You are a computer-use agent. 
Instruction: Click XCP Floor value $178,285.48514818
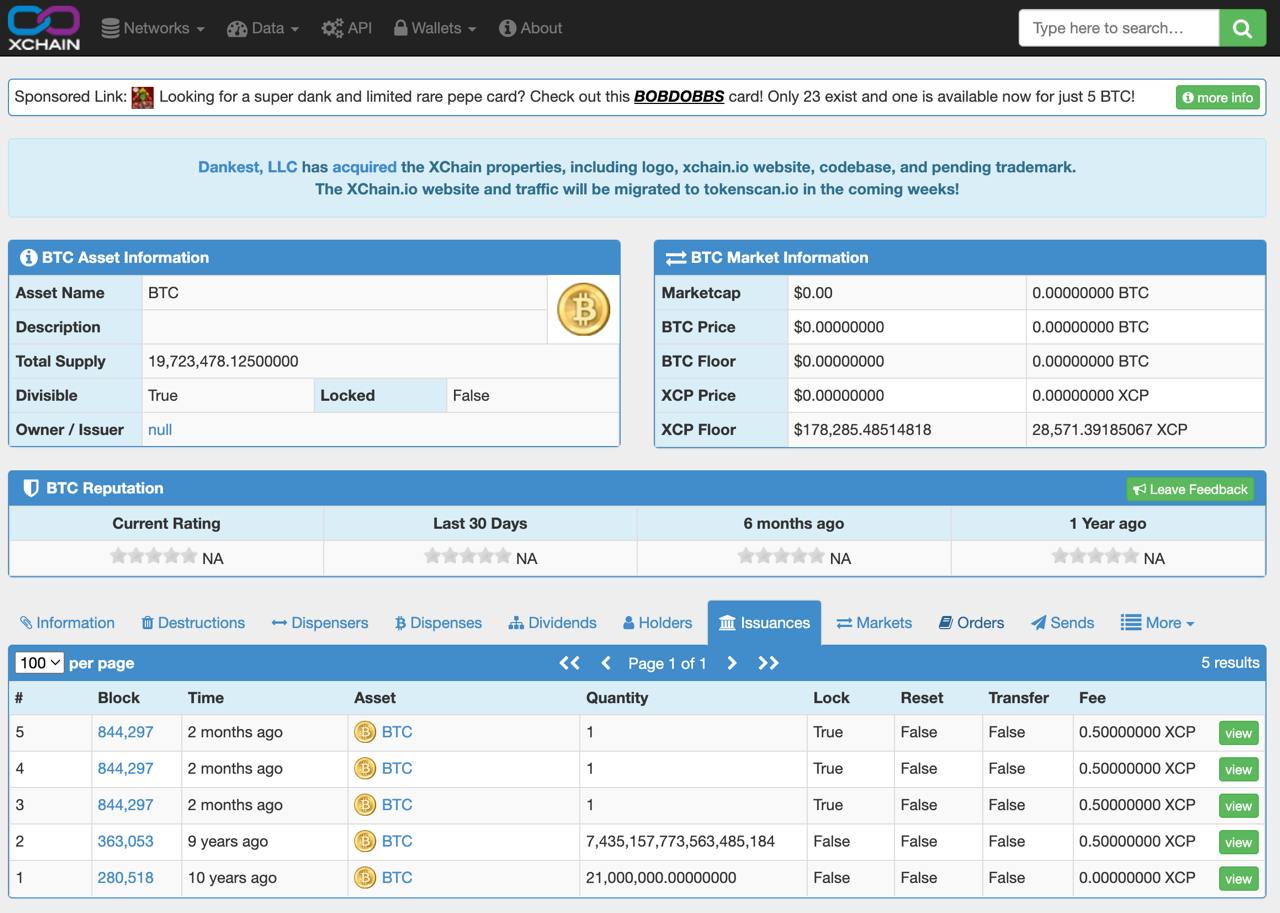click(x=862, y=429)
